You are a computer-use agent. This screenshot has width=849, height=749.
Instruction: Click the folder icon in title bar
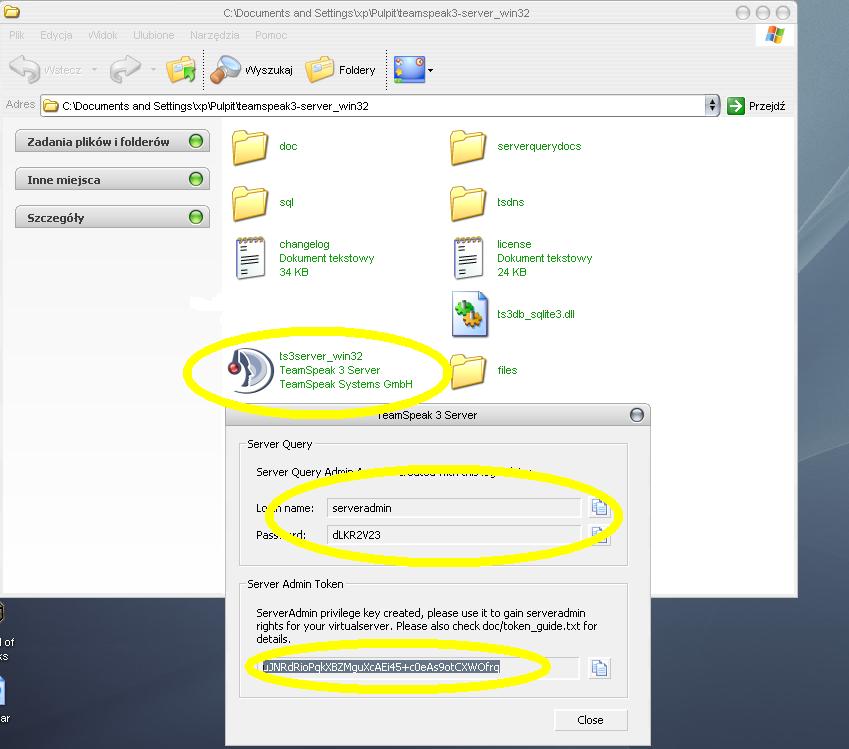coord(12,11)
